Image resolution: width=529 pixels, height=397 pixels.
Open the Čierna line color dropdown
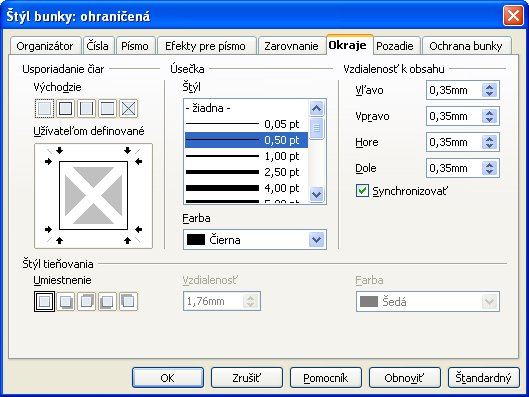point(316,240)
